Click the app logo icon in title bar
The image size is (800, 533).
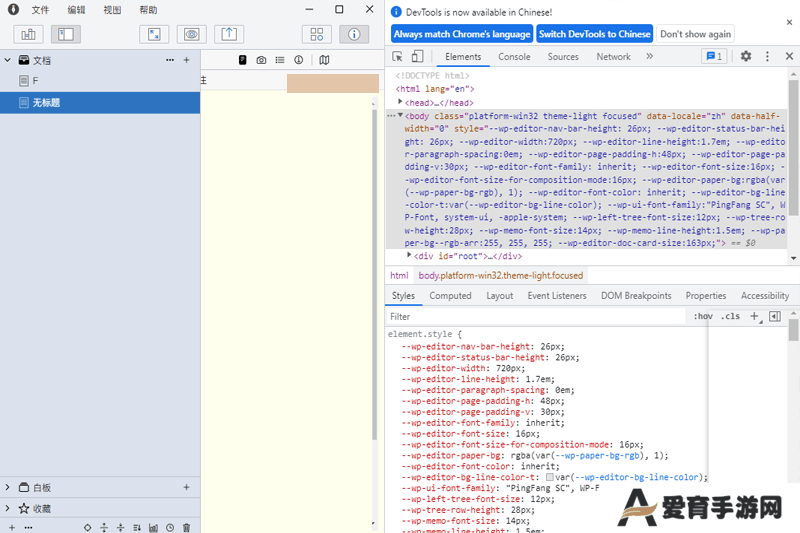[13, 9]
